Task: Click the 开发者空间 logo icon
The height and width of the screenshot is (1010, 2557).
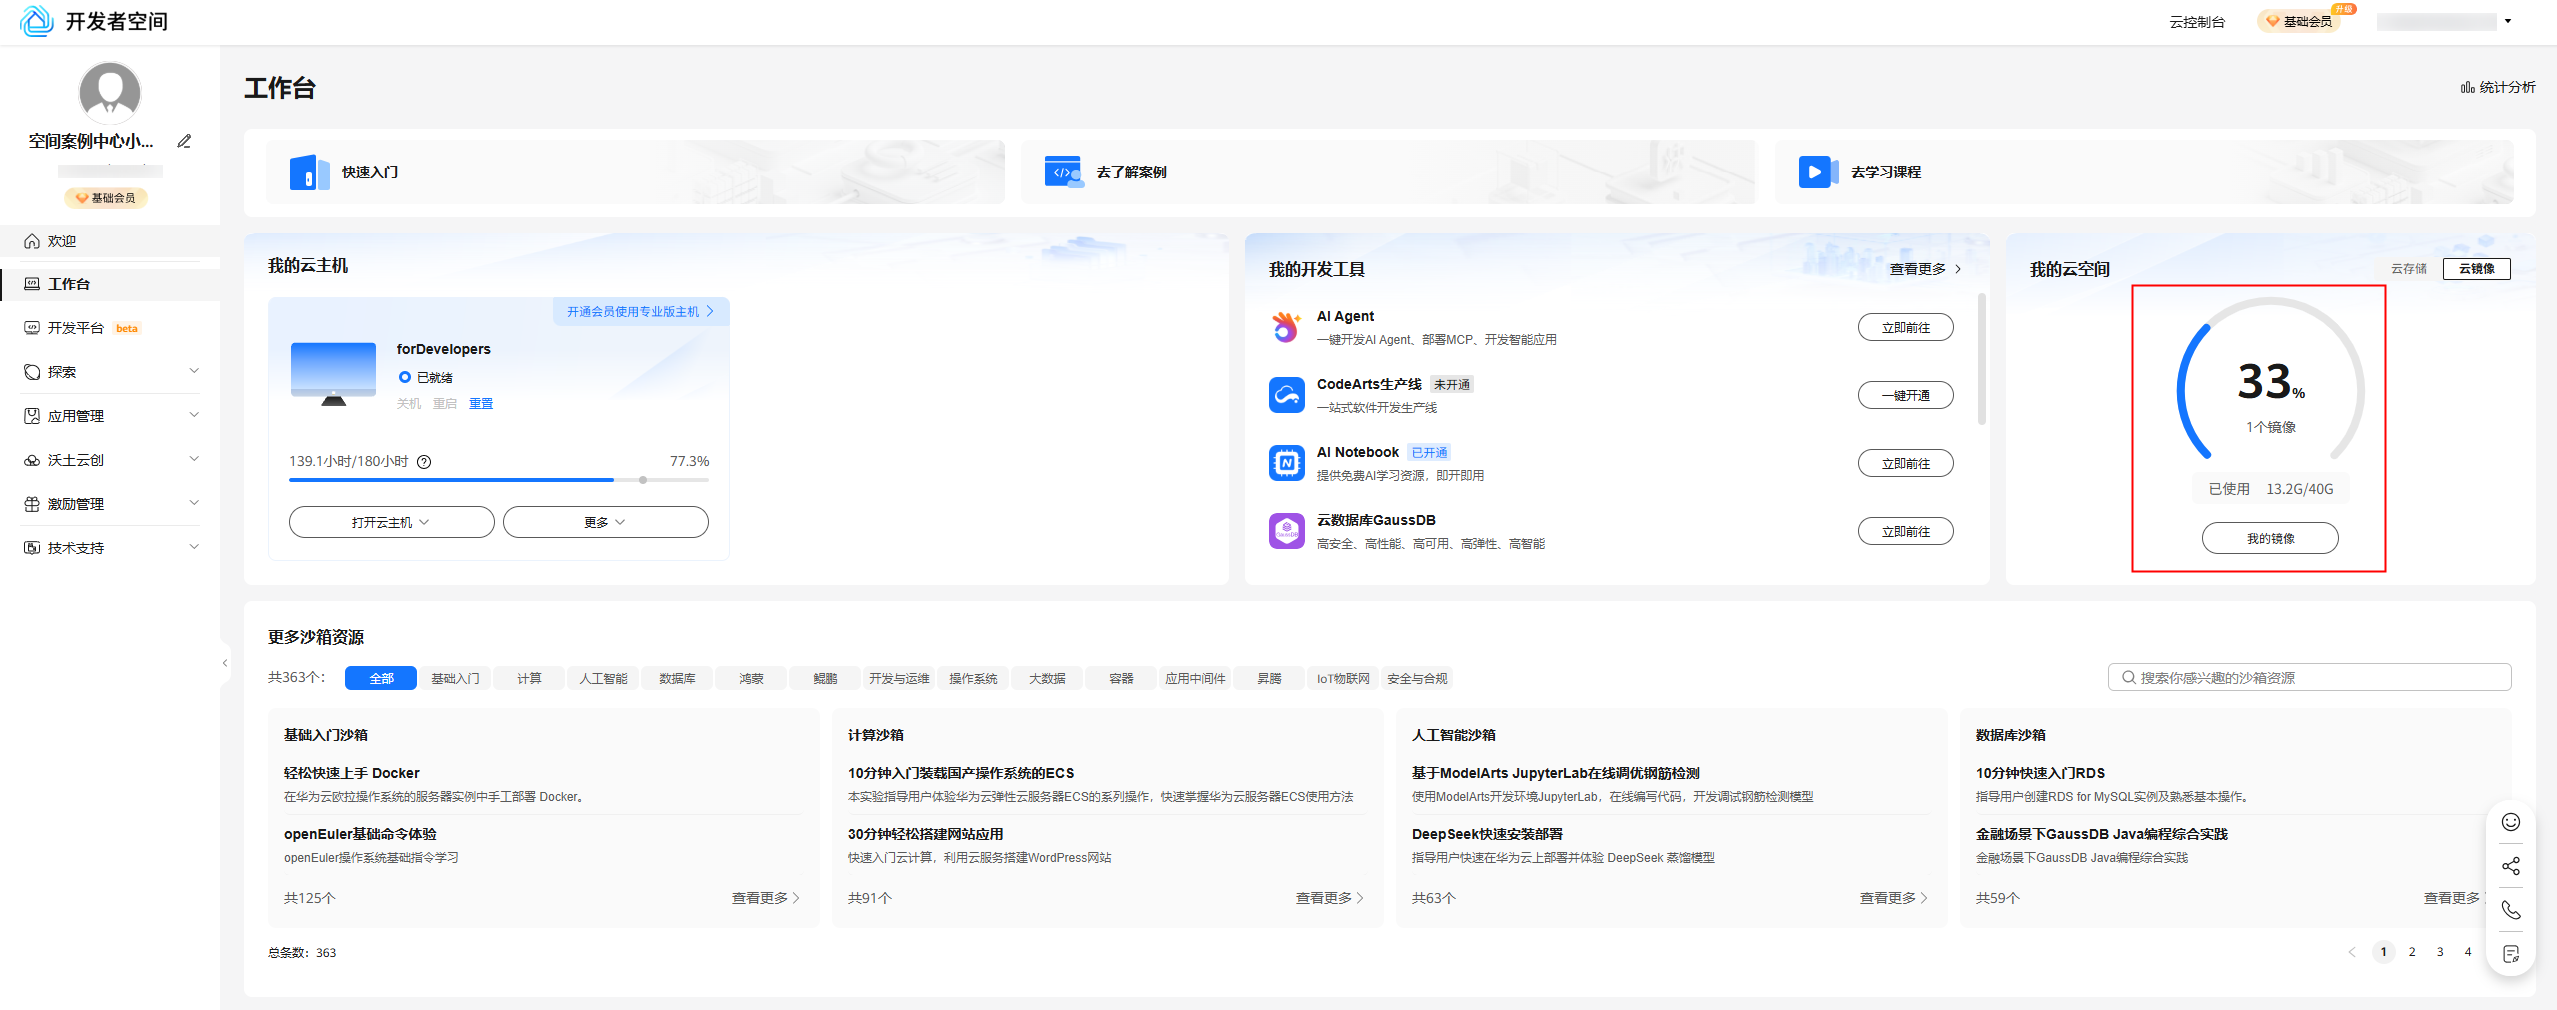Action: click(x=37, y=21)
